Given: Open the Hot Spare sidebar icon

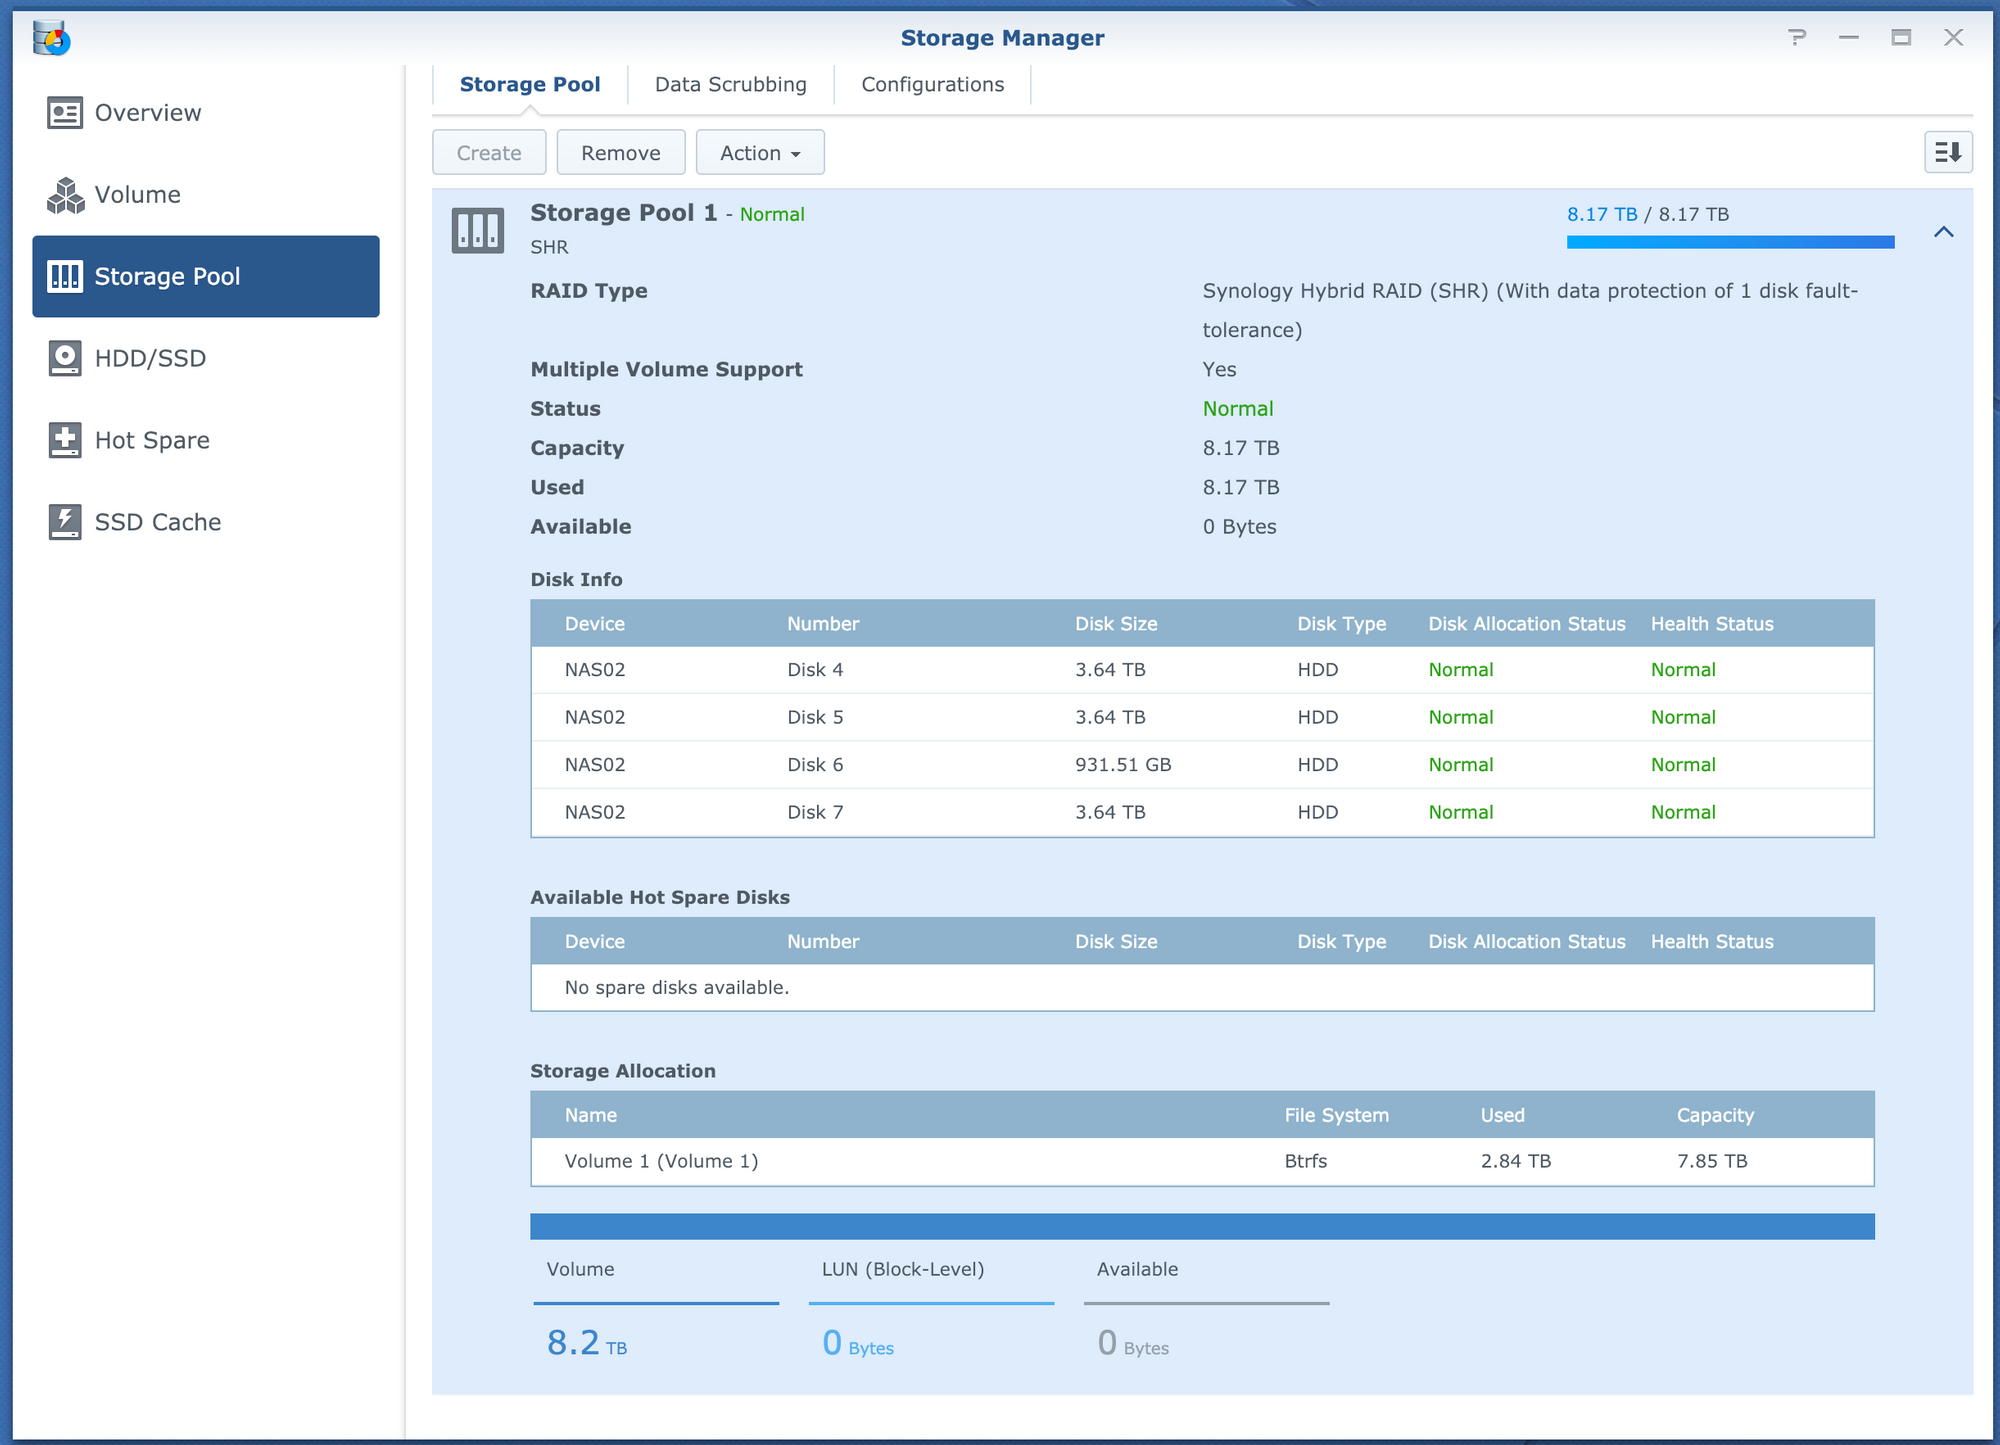Looking at the screenshot, I should pos(65,440).
